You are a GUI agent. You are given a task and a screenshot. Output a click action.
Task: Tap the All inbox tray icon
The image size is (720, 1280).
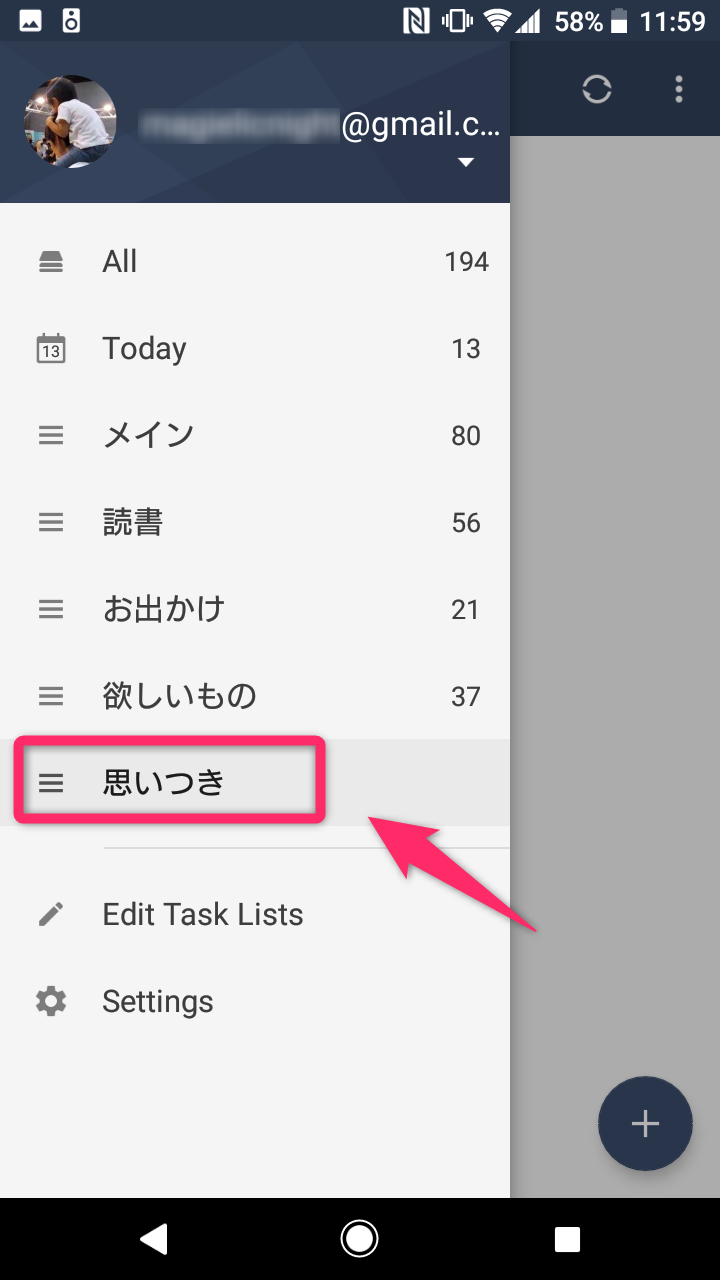[x=51, y=262]
